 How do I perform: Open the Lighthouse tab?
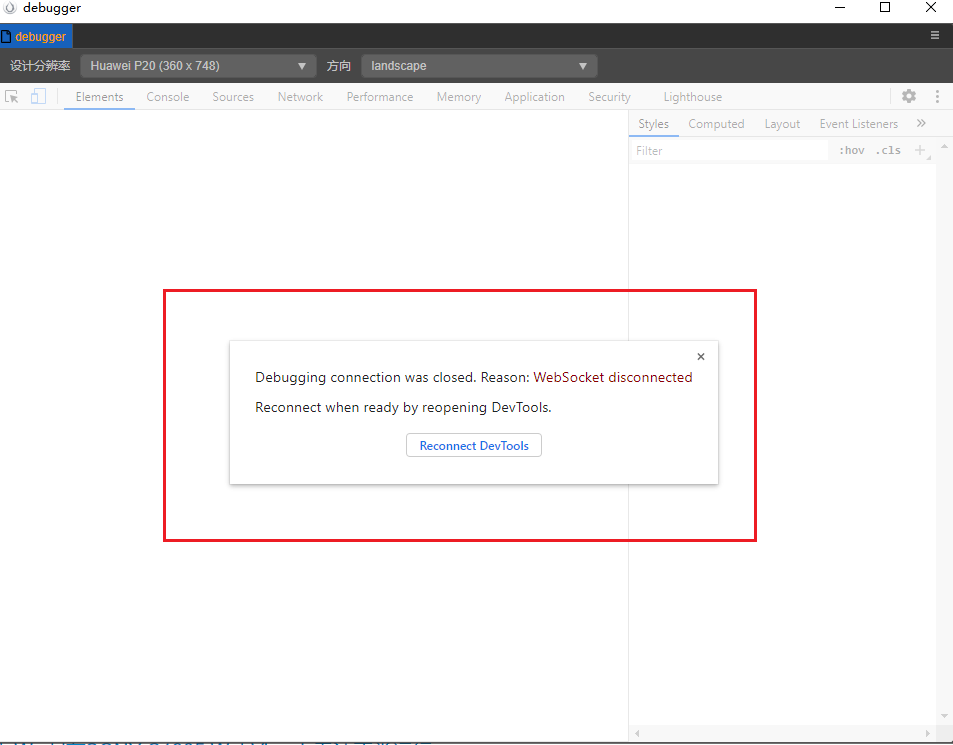pyautogui.click(x=693, y=97)
